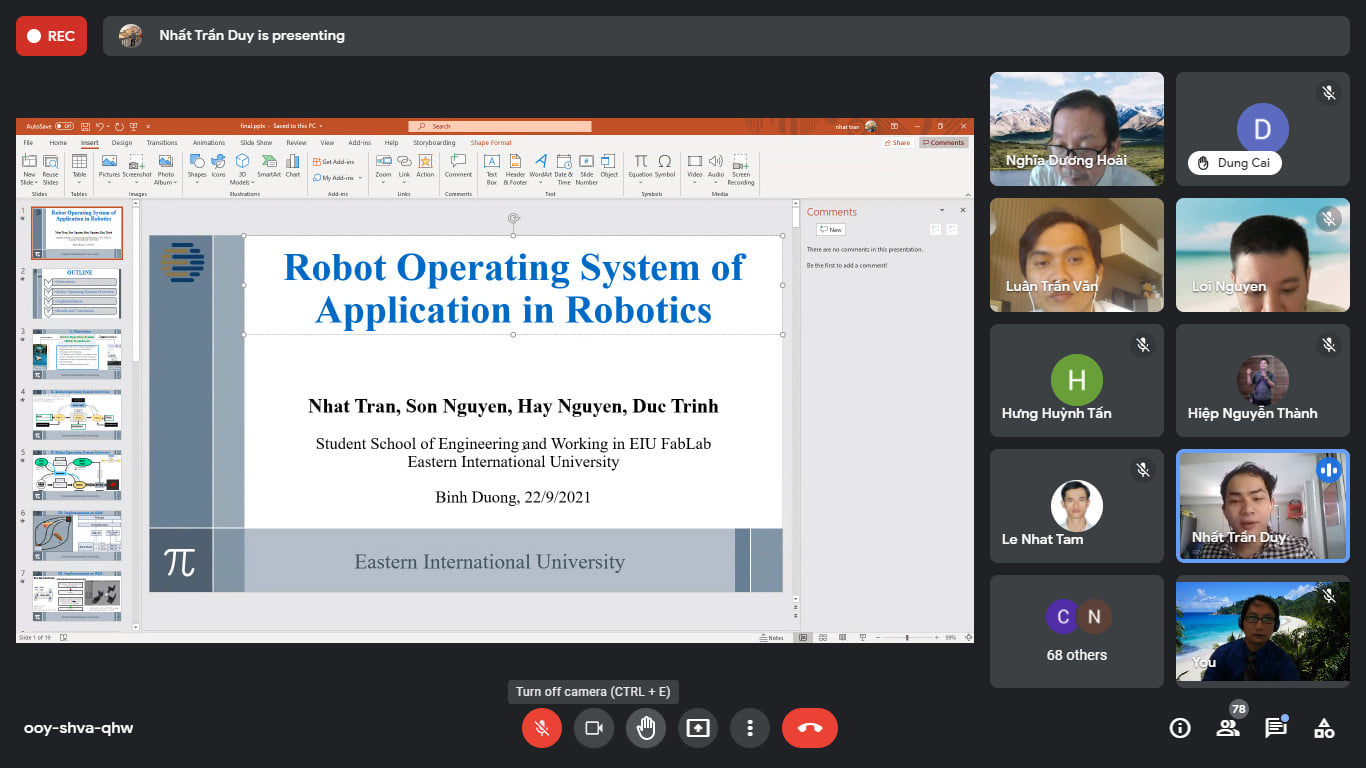Show everyone participants panel icon
This screenshot has height=768, width=1366.
coord(1228,728)
